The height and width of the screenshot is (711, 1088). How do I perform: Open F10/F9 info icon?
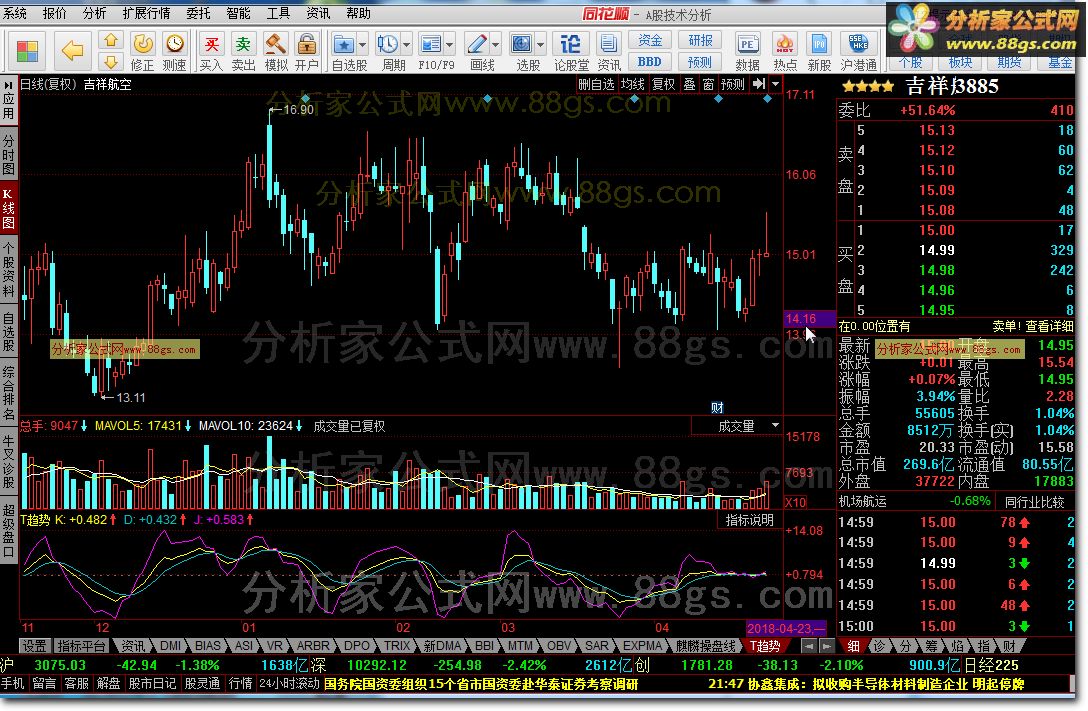(431, 45)
